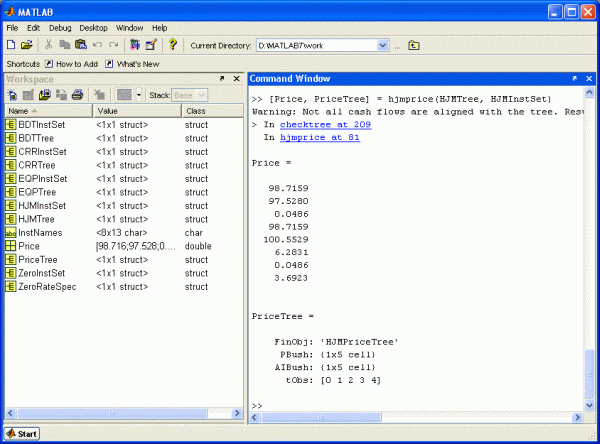Load data file into Workspace icon
This screenshot has height=444, width=600.
[x=45, y=95]
